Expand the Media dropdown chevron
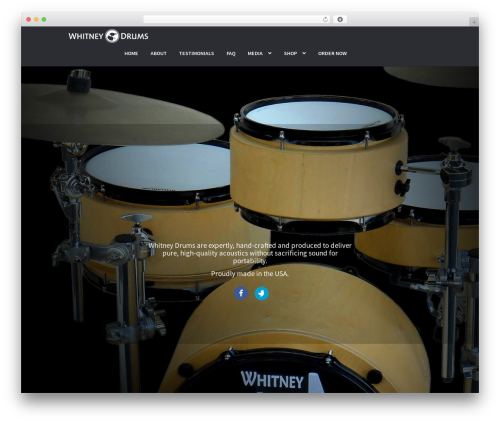Screen dimensions: 500x423 [270, 53]
